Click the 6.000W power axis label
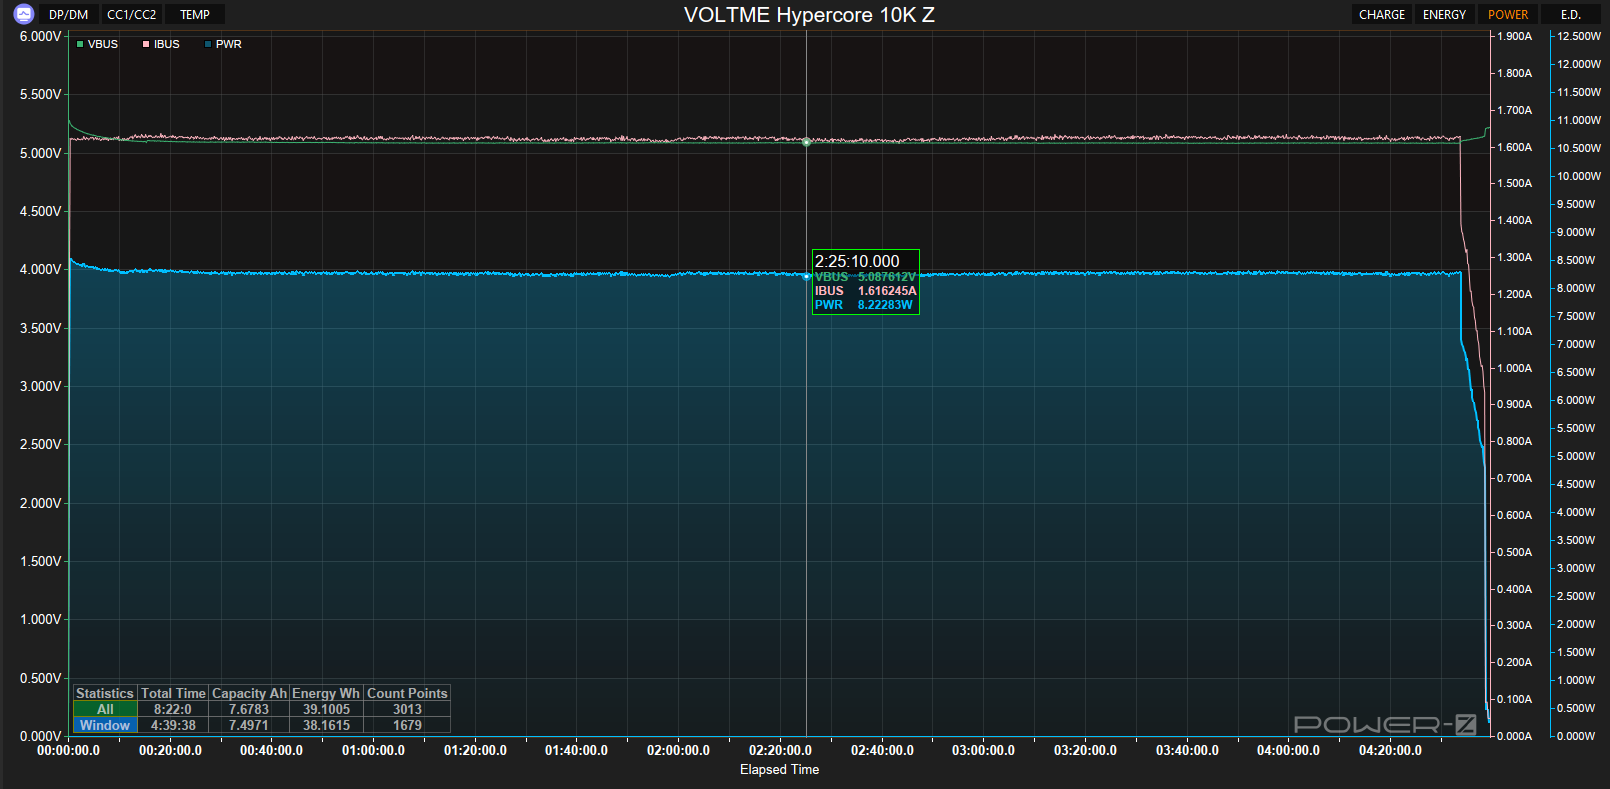 click(x=1576, y=400)
